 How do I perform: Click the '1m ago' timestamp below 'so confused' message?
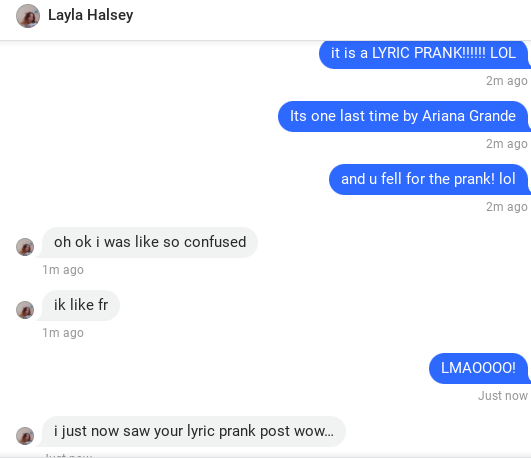tap(63, 270)
